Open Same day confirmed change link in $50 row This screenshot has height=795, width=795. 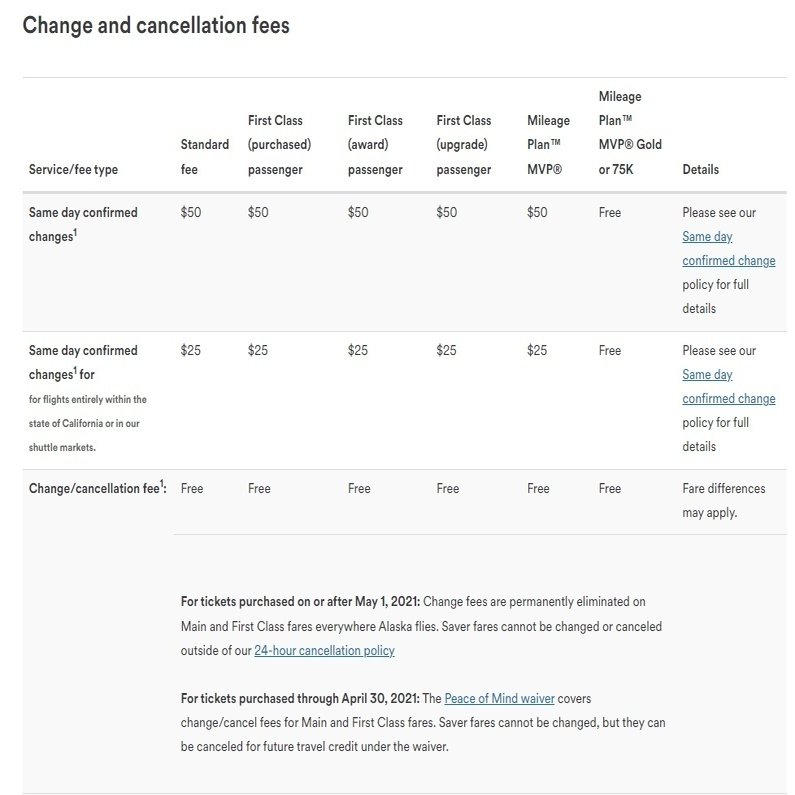click(x=728, y=249)
